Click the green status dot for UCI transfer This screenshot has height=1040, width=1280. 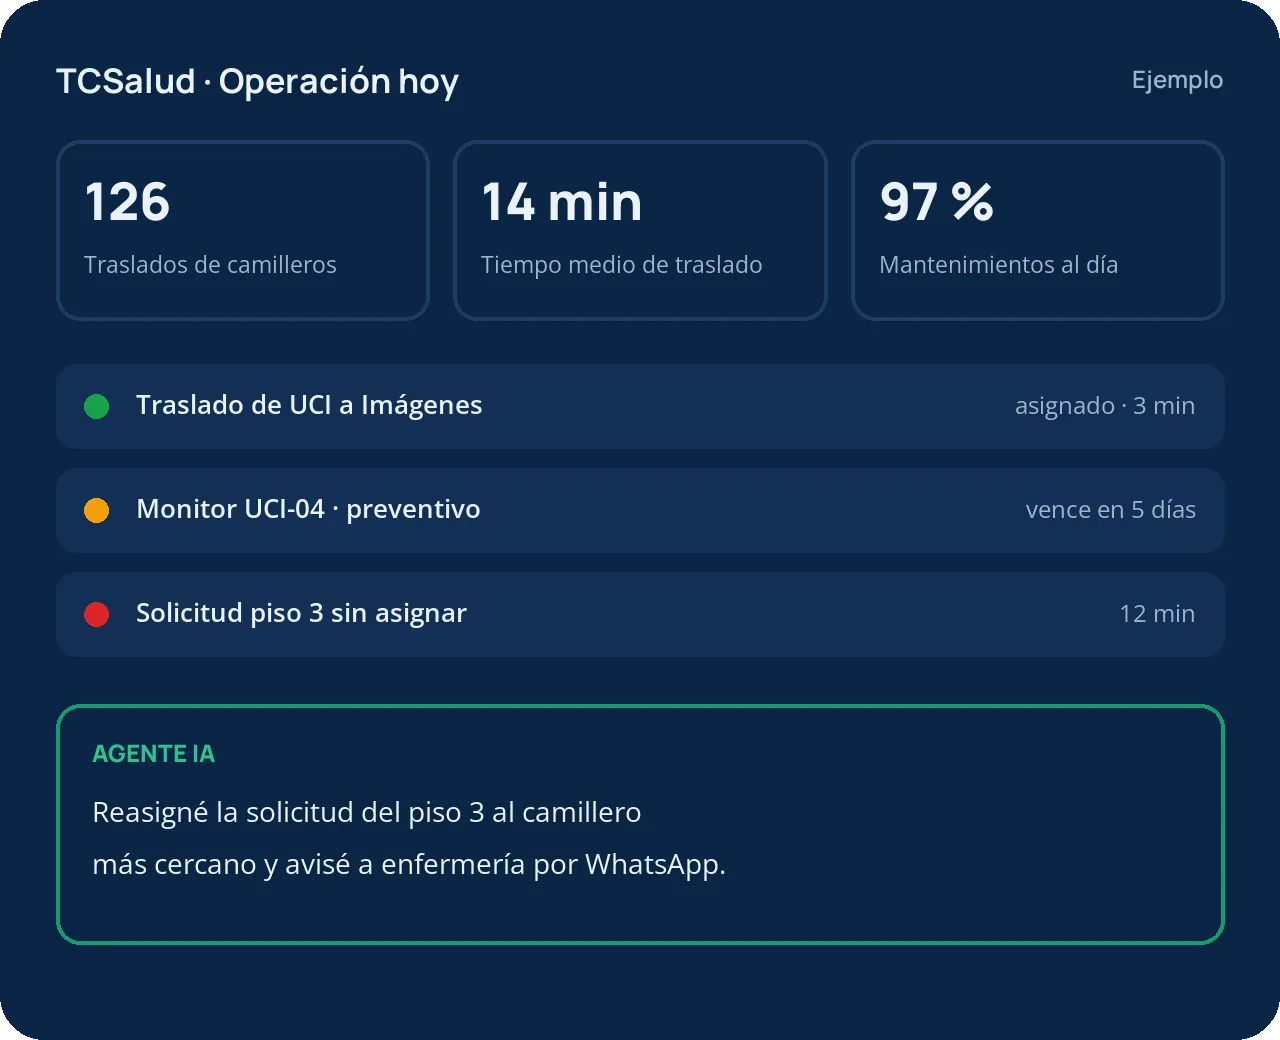pos(97,406)
